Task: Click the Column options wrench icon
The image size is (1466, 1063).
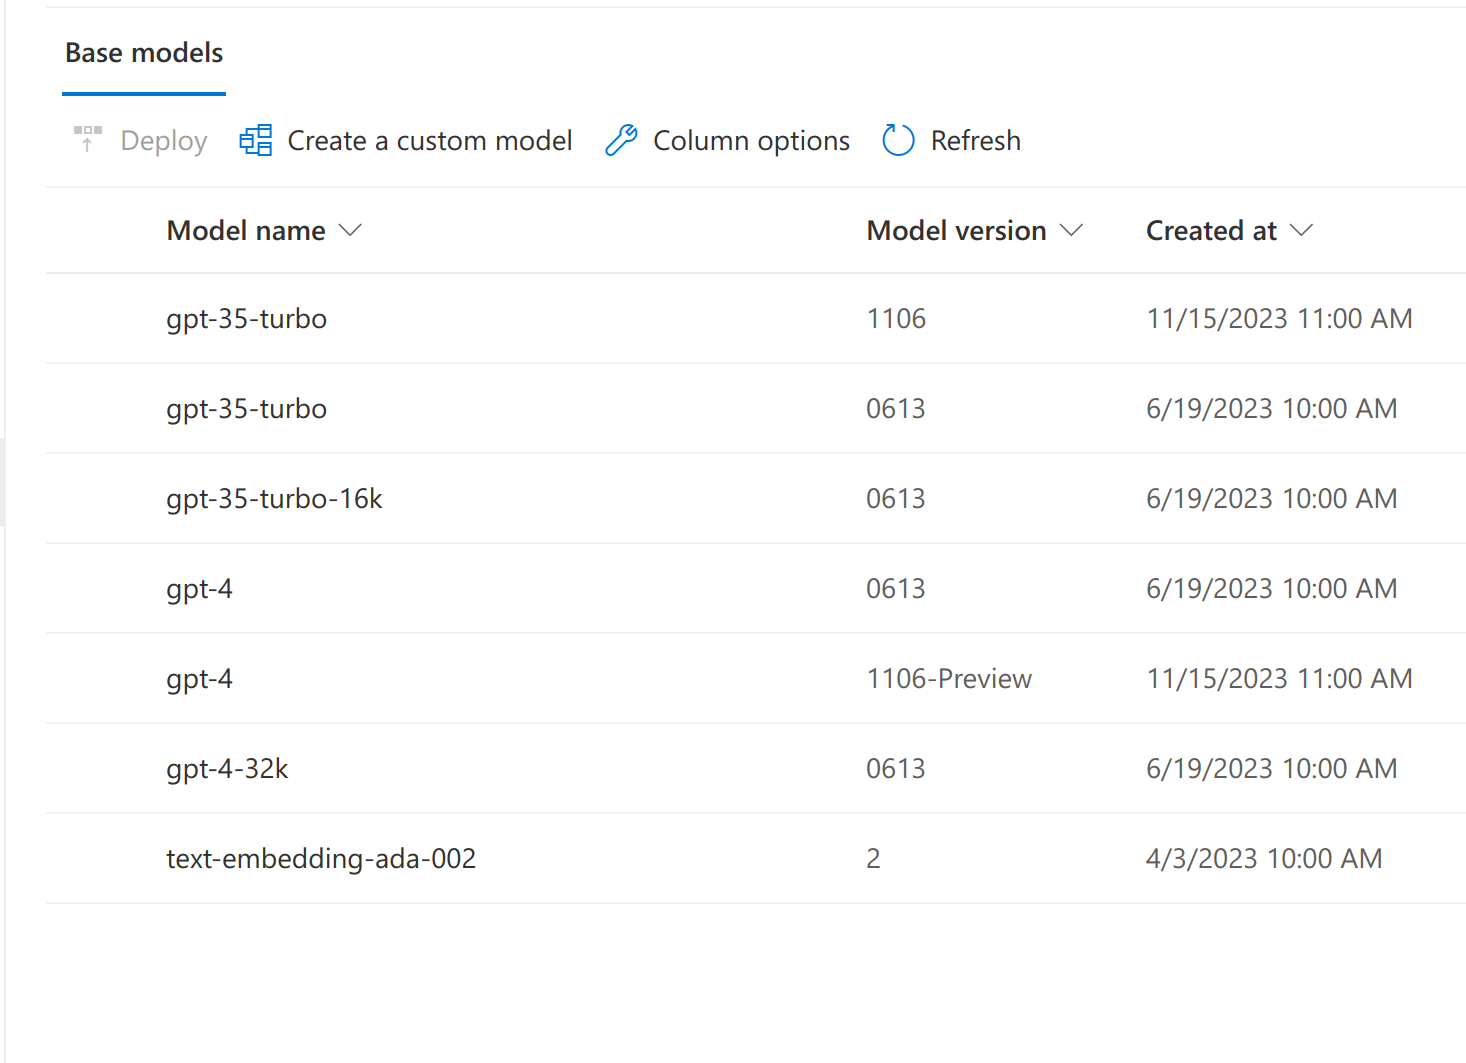Action: [x=621, y=140]
